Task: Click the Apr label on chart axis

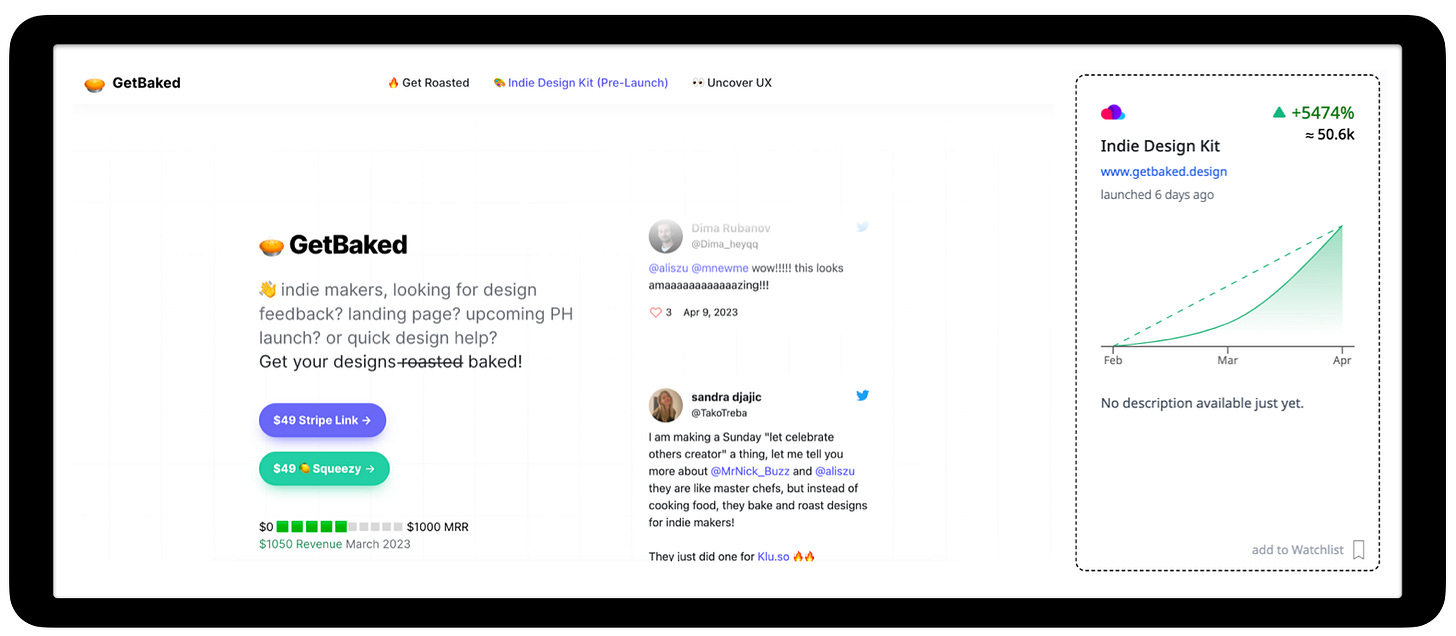Action: 1342,360
